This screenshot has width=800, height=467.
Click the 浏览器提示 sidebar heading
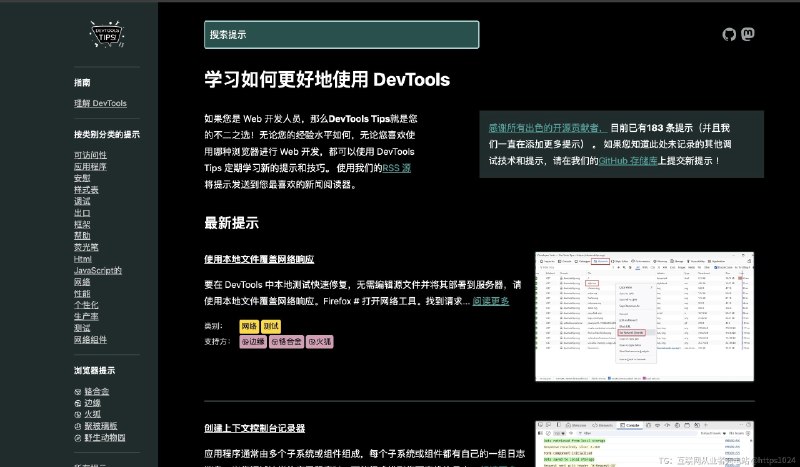pos(94,371)
